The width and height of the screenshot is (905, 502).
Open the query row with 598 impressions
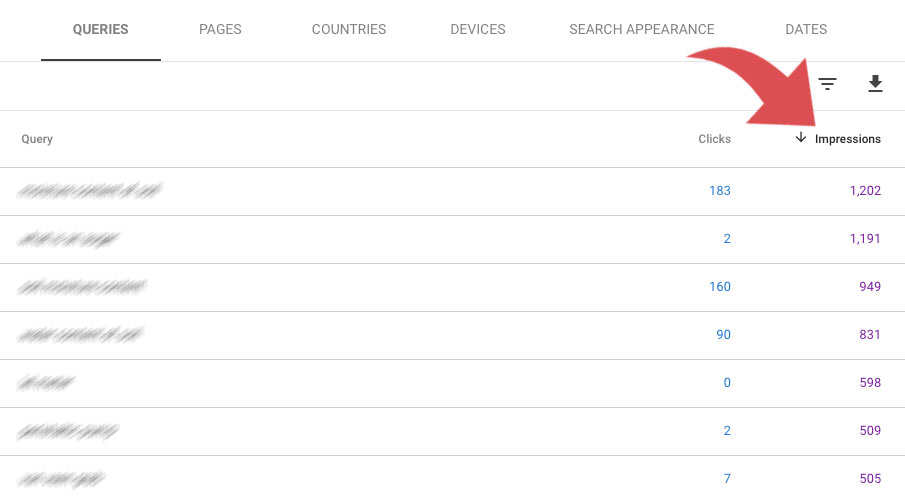pos(452,383)
